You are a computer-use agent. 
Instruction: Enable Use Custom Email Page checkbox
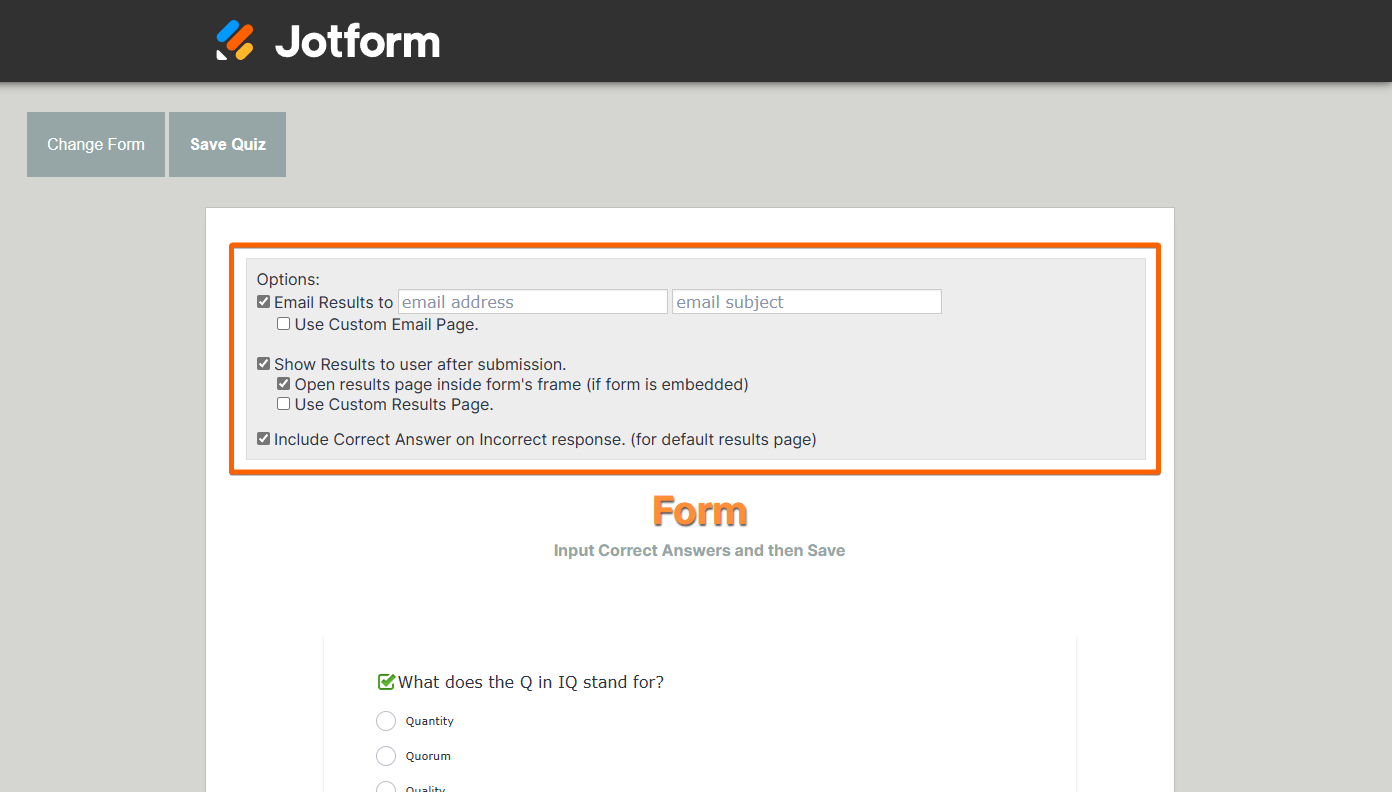tap(284, 324)
